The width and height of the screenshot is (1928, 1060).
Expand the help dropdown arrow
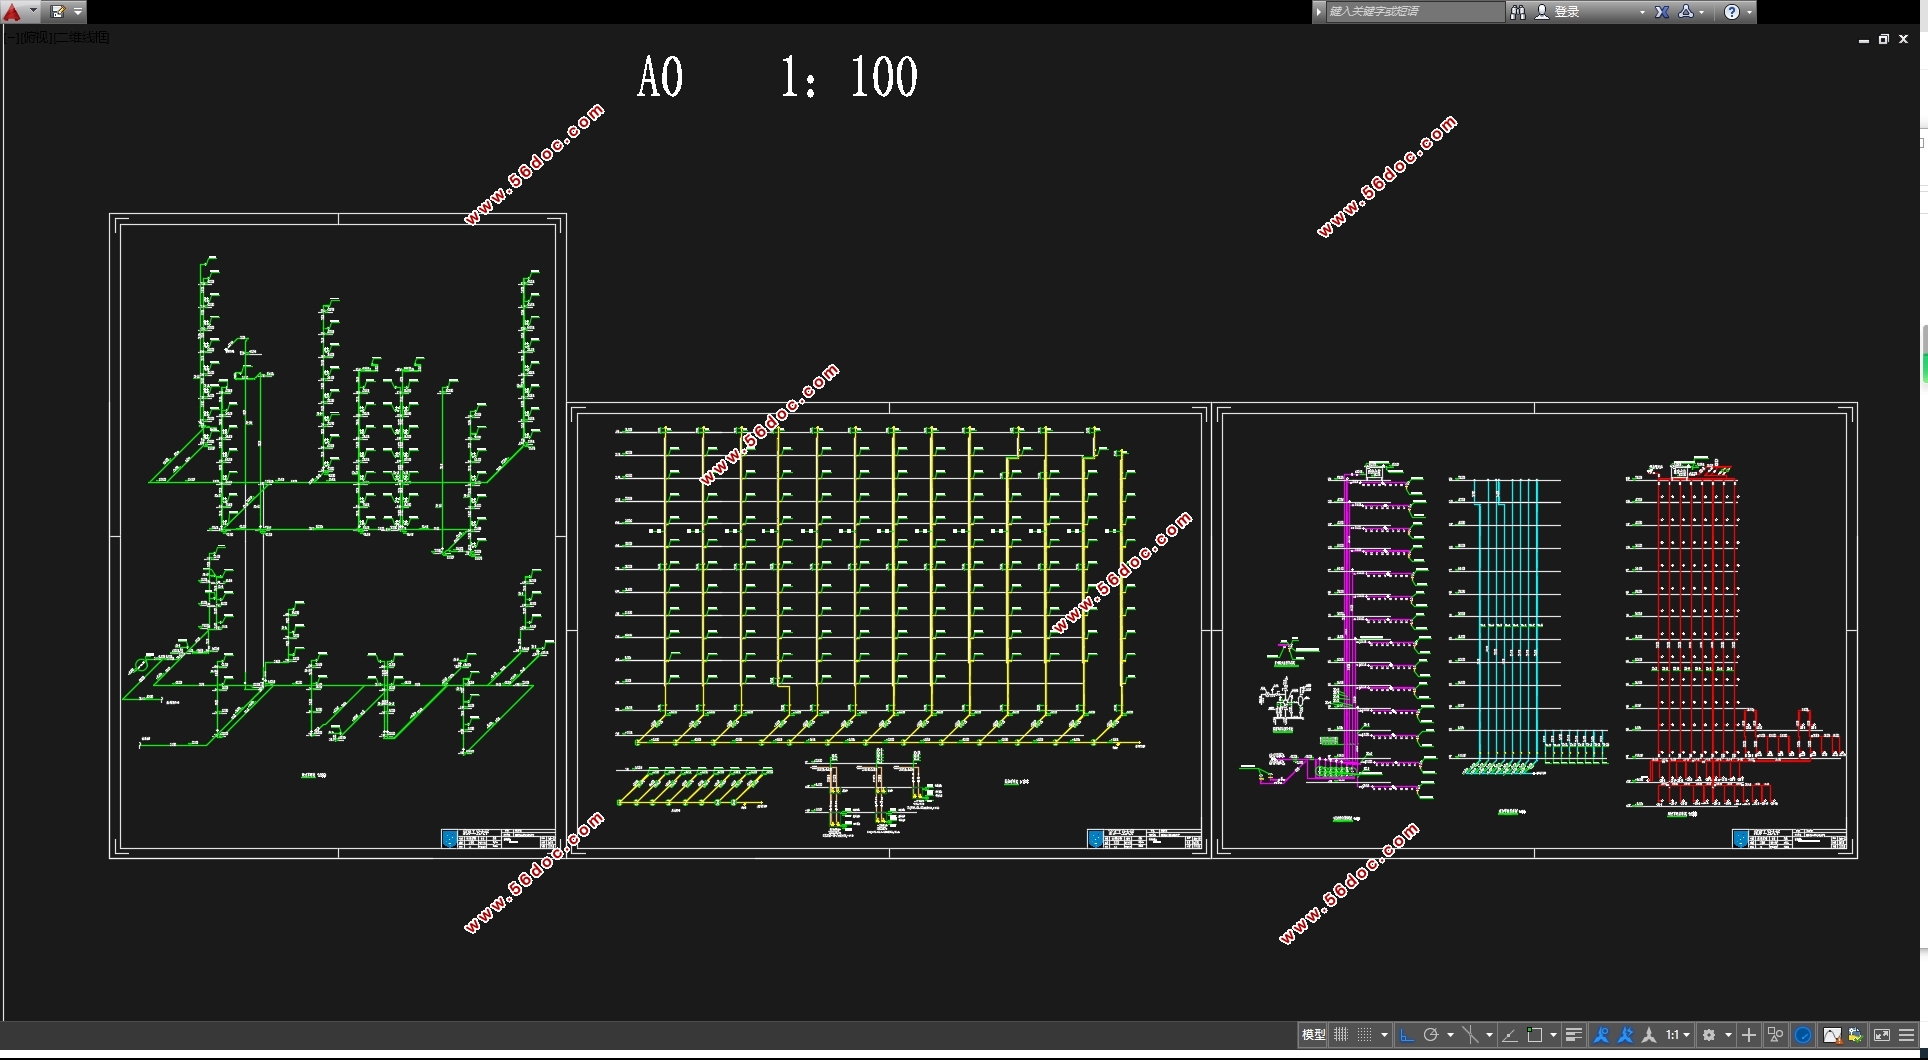(x=1749, y=12)
